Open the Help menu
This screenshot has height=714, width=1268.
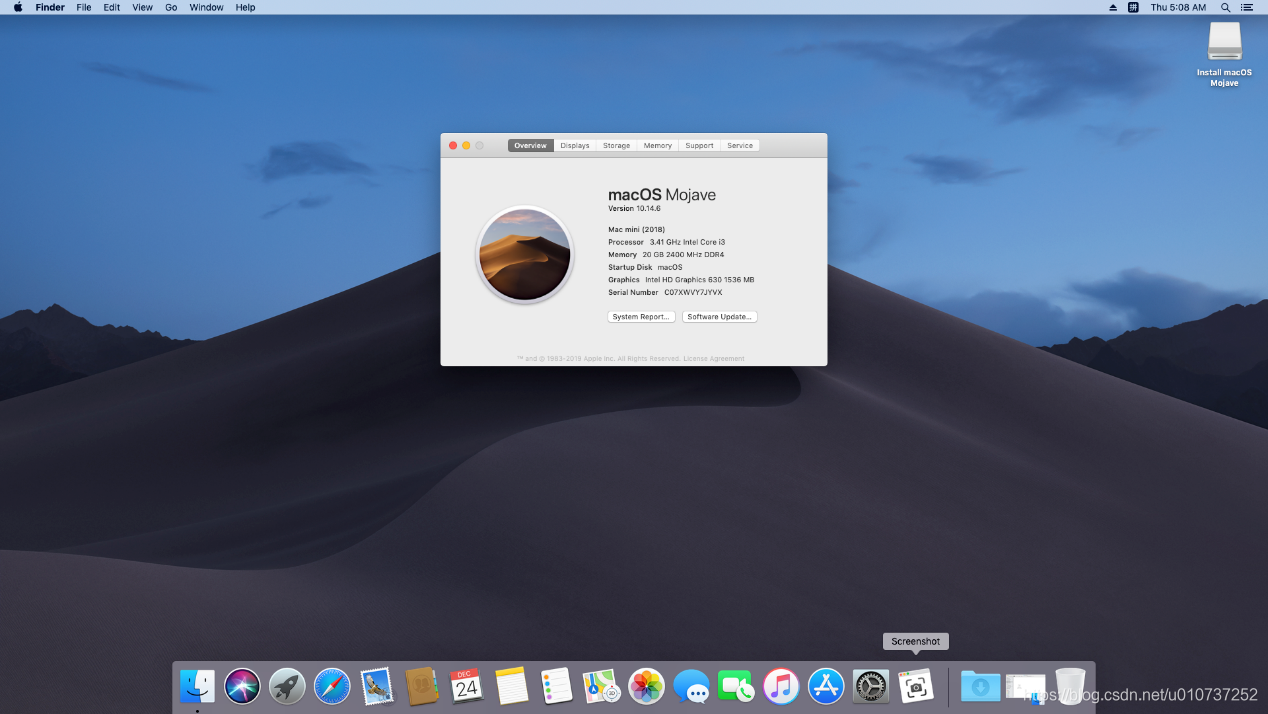point(245,7)
